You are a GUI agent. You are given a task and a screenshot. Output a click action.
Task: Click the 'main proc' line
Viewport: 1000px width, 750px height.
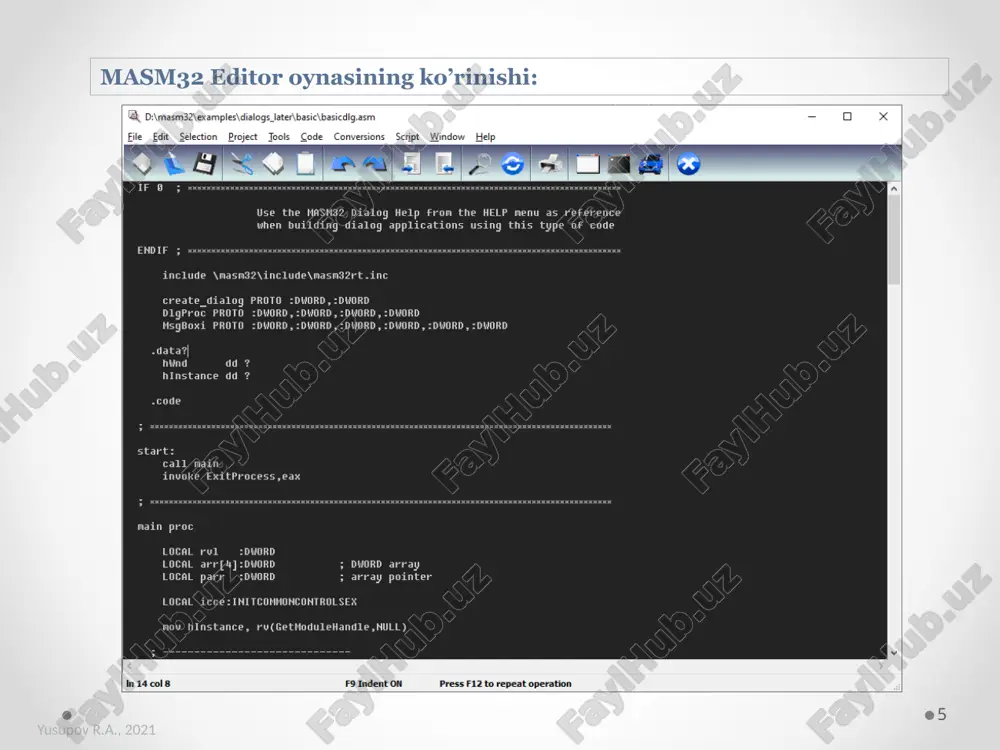(165, 527)
